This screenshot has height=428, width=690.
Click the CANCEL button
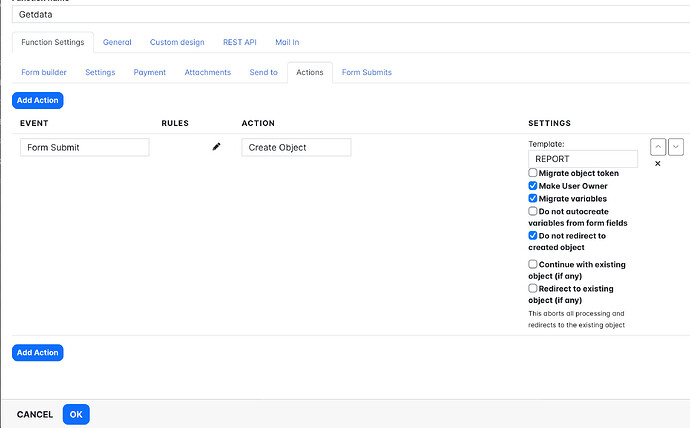35,414
